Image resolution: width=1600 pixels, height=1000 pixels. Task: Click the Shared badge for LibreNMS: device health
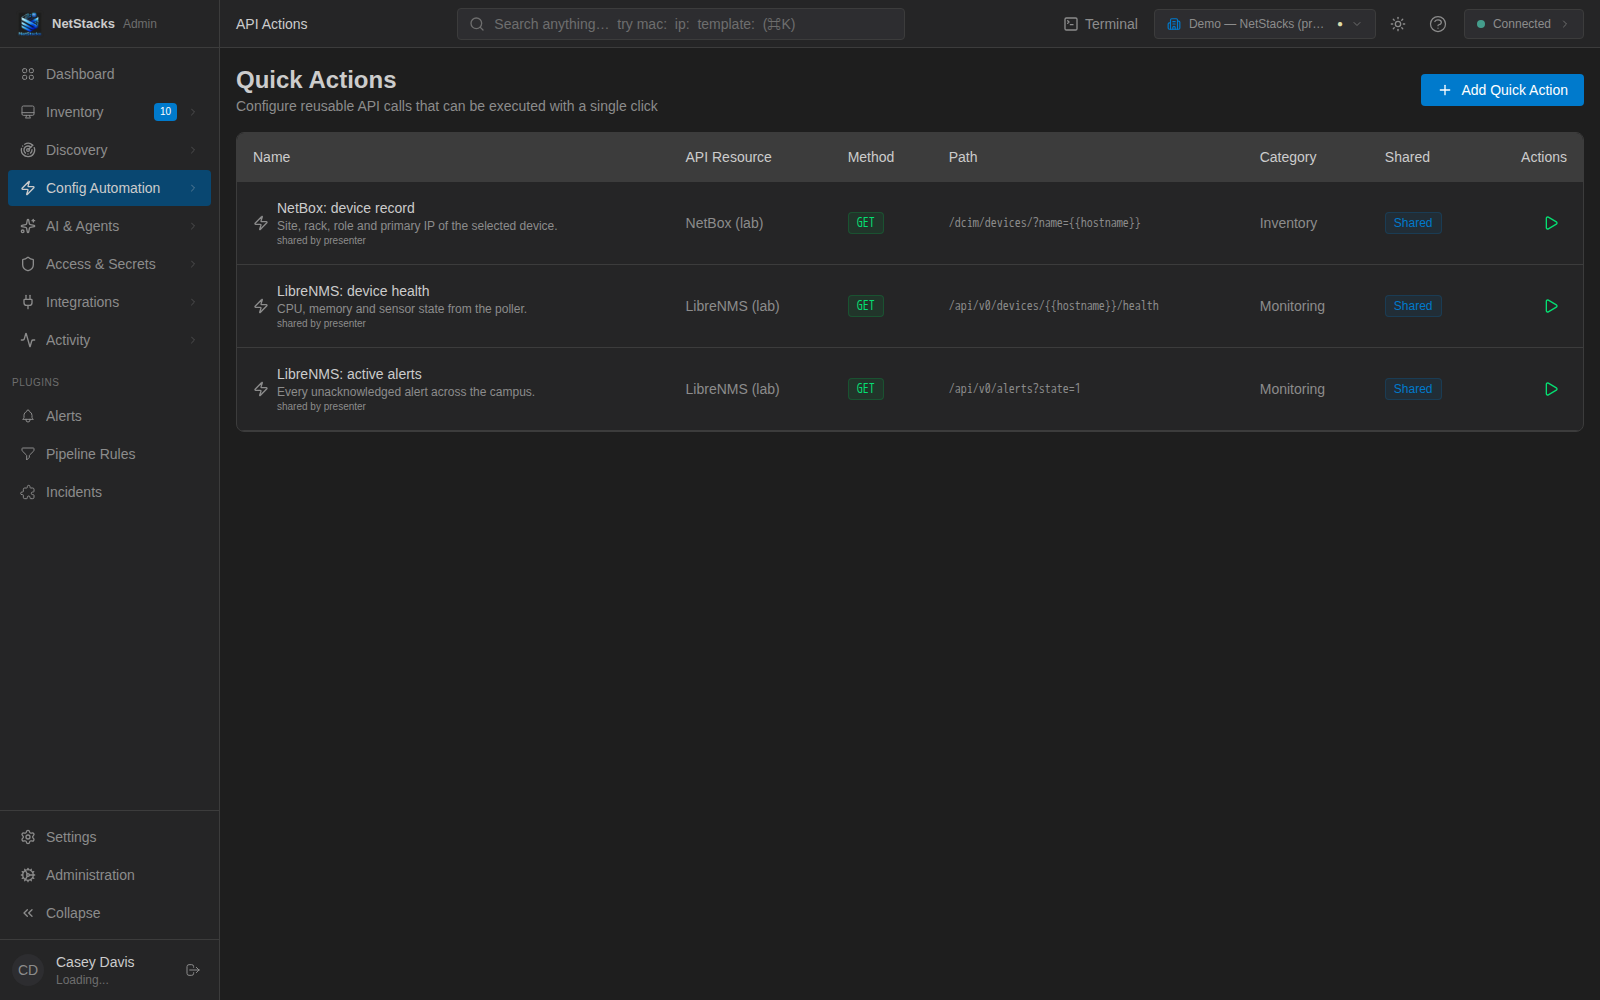pyautogui.click(x=1413, y=306)
